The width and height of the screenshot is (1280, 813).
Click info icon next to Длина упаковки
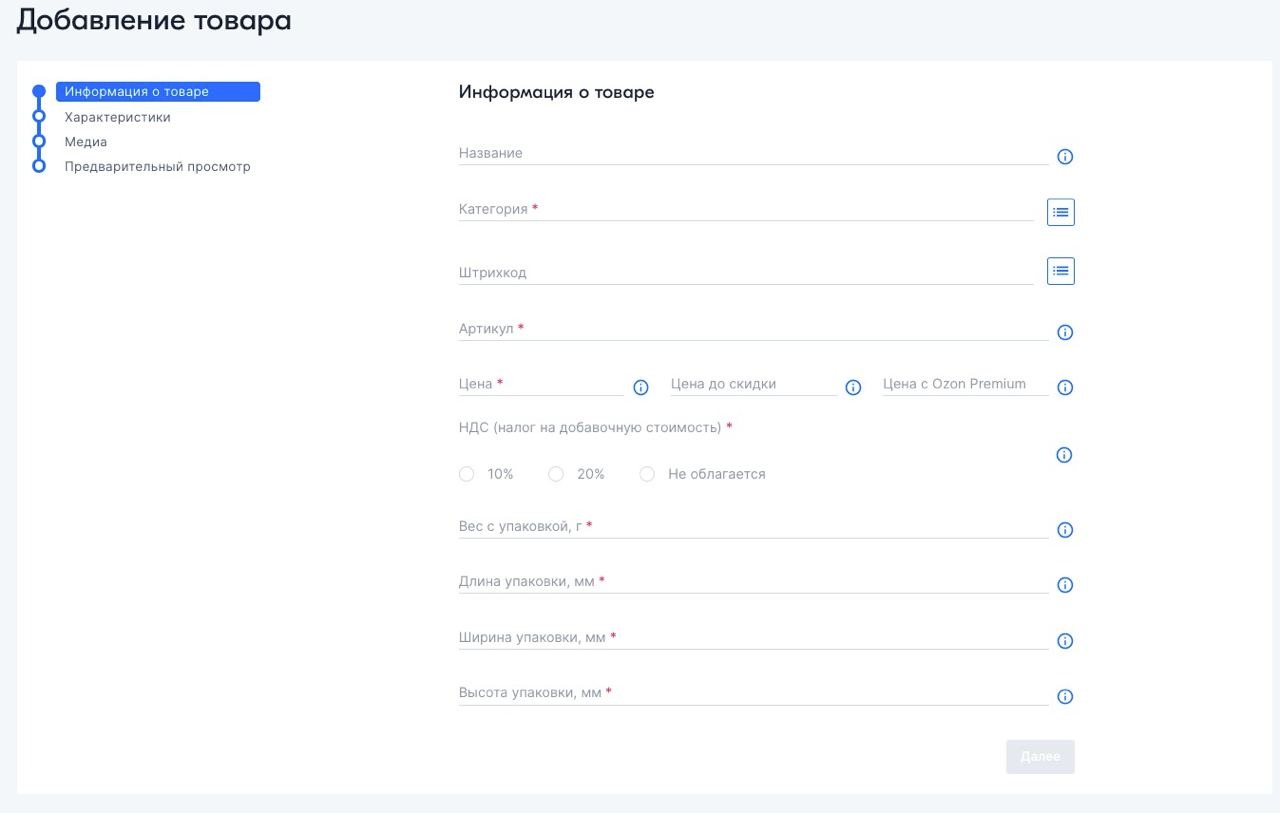point(1065,585)
